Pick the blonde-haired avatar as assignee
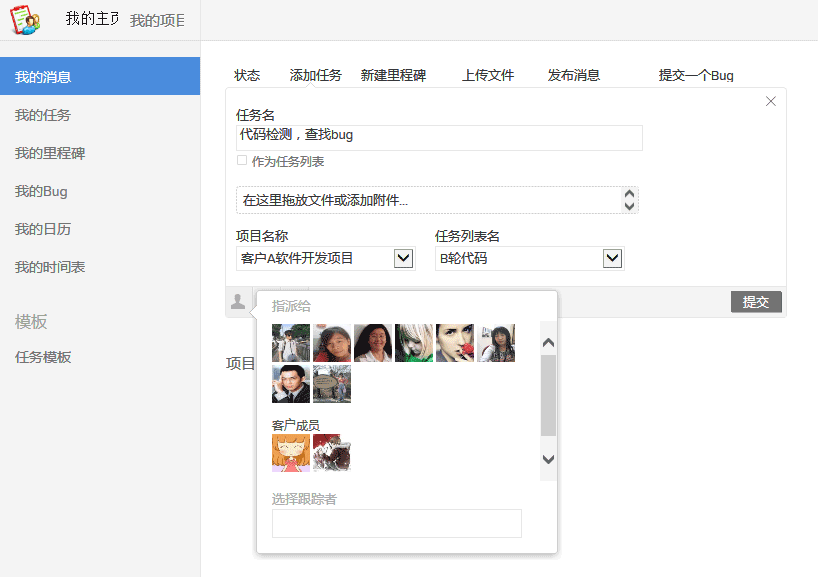Image resolution: width=818 pixels, height=577 pixels. tap(414, 343)
